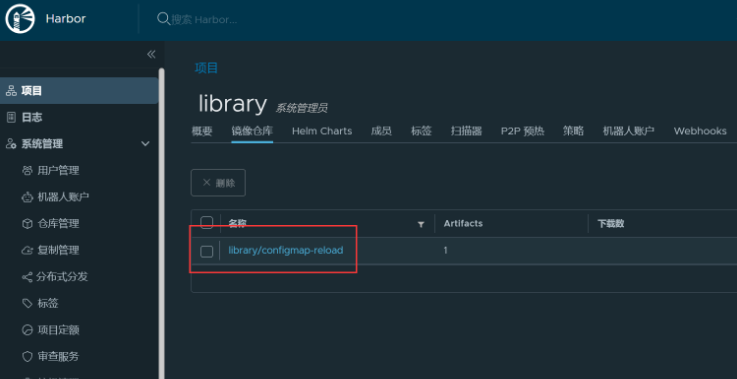Toggle the select-all header checkbox
Image resolution: width=737 pixels, height=379 pixels.
(x=207, y=222)
